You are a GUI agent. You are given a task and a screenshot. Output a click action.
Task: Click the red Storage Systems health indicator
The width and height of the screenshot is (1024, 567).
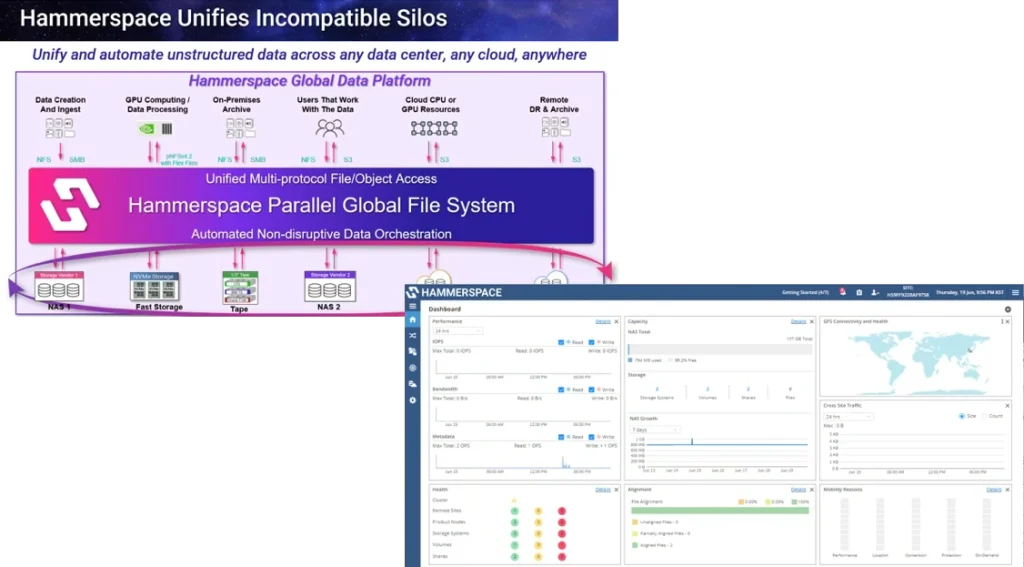coord(562,534)
